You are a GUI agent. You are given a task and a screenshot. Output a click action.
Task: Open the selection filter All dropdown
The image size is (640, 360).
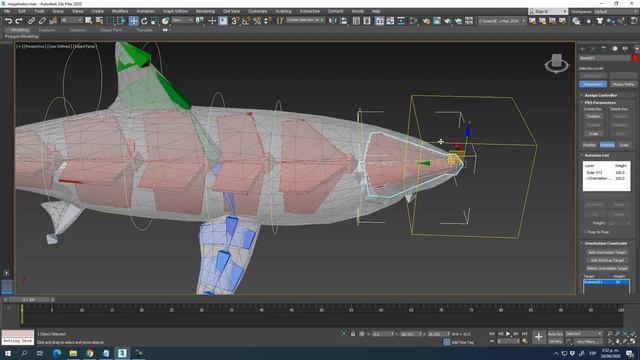point(71,20)
